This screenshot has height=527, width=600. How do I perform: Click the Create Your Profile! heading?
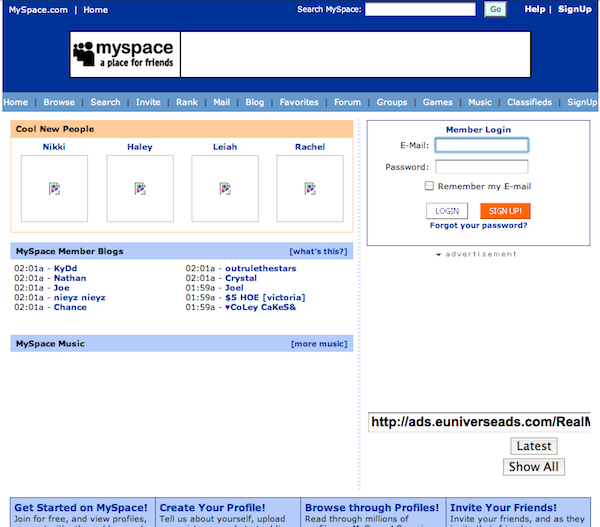[212, 507]
